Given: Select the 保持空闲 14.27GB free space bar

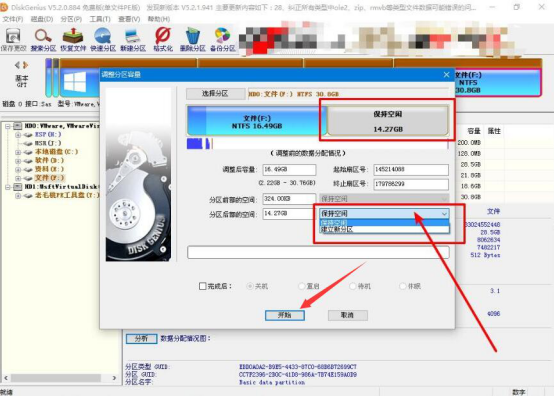Looking at the screenshot, I should pyautogui.click(x=388, y=121).
